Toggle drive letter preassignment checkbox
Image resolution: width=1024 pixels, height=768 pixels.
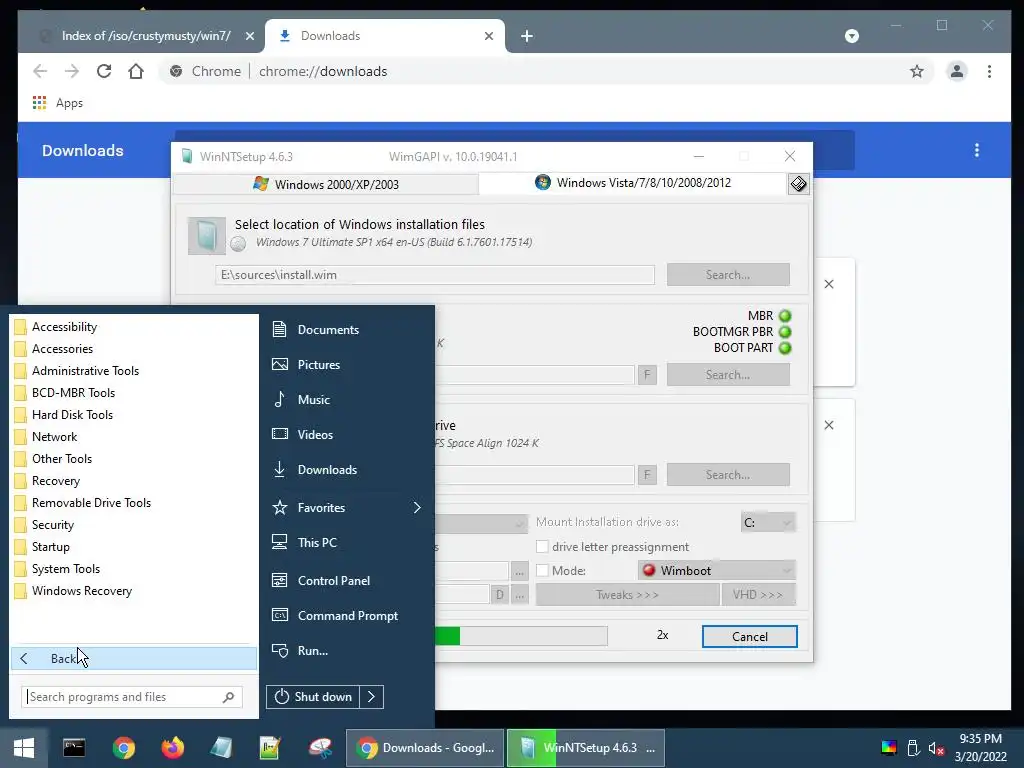pyautogui.click(x=542, y=547)
